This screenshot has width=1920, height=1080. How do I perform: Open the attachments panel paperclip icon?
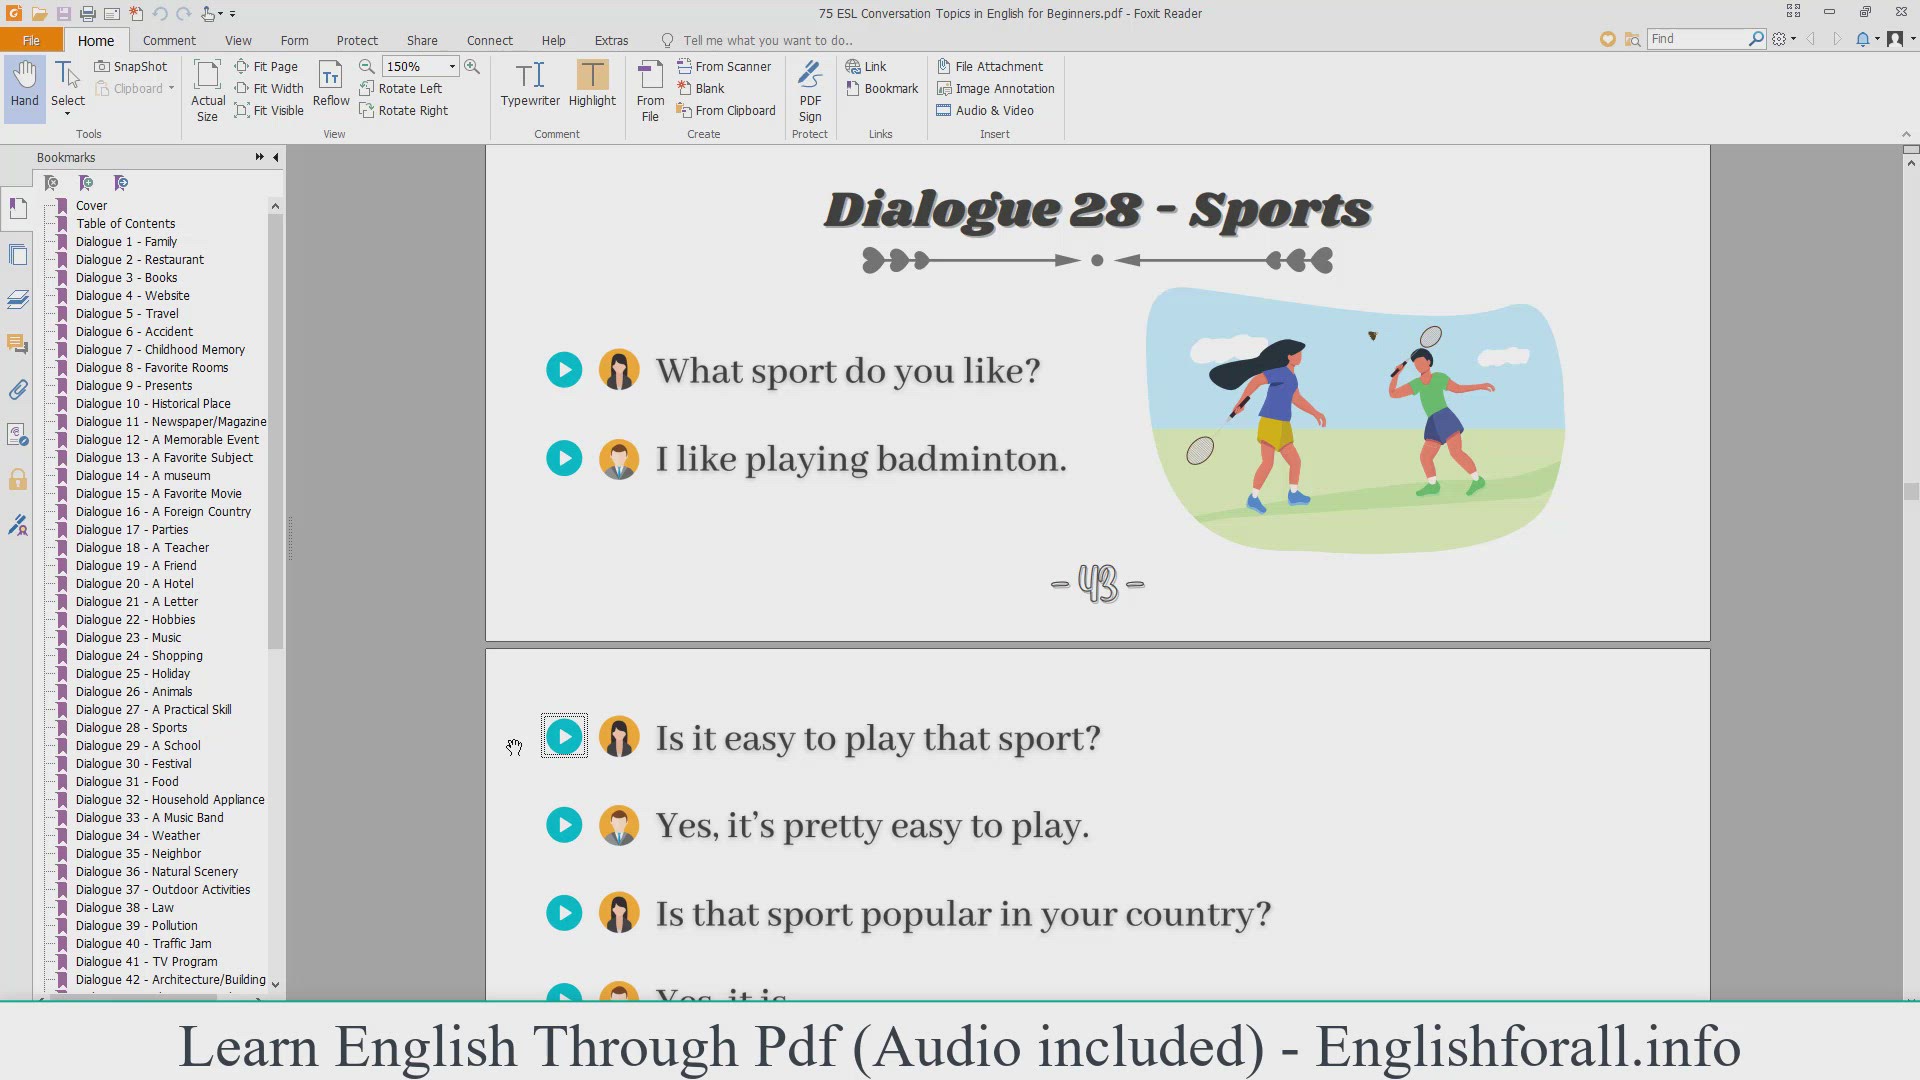pyautogui.click(x=18, y=390)
